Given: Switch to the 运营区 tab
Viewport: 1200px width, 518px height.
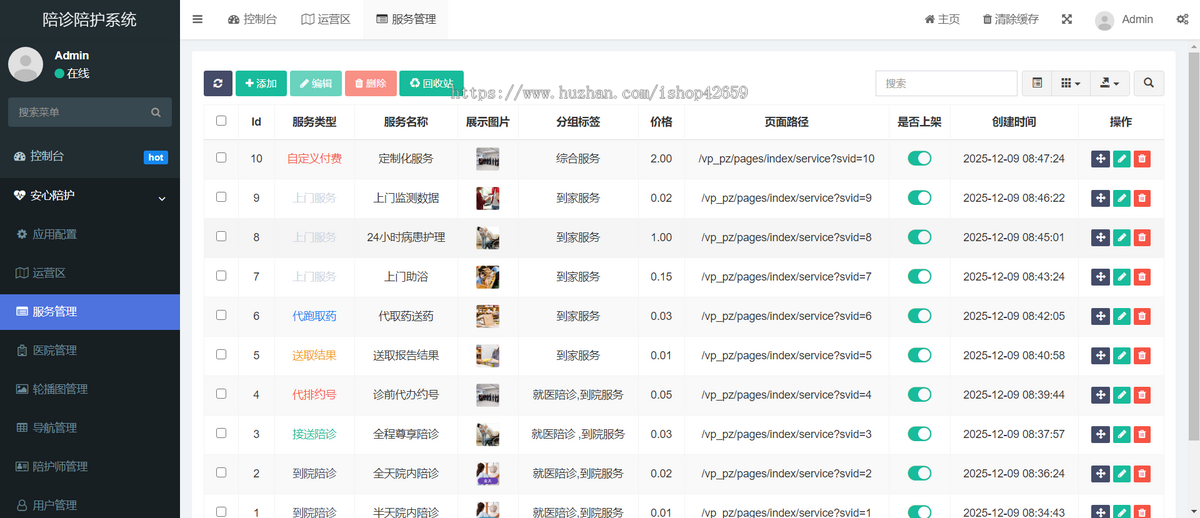Looking at the screenshot, I should [326, 19].
